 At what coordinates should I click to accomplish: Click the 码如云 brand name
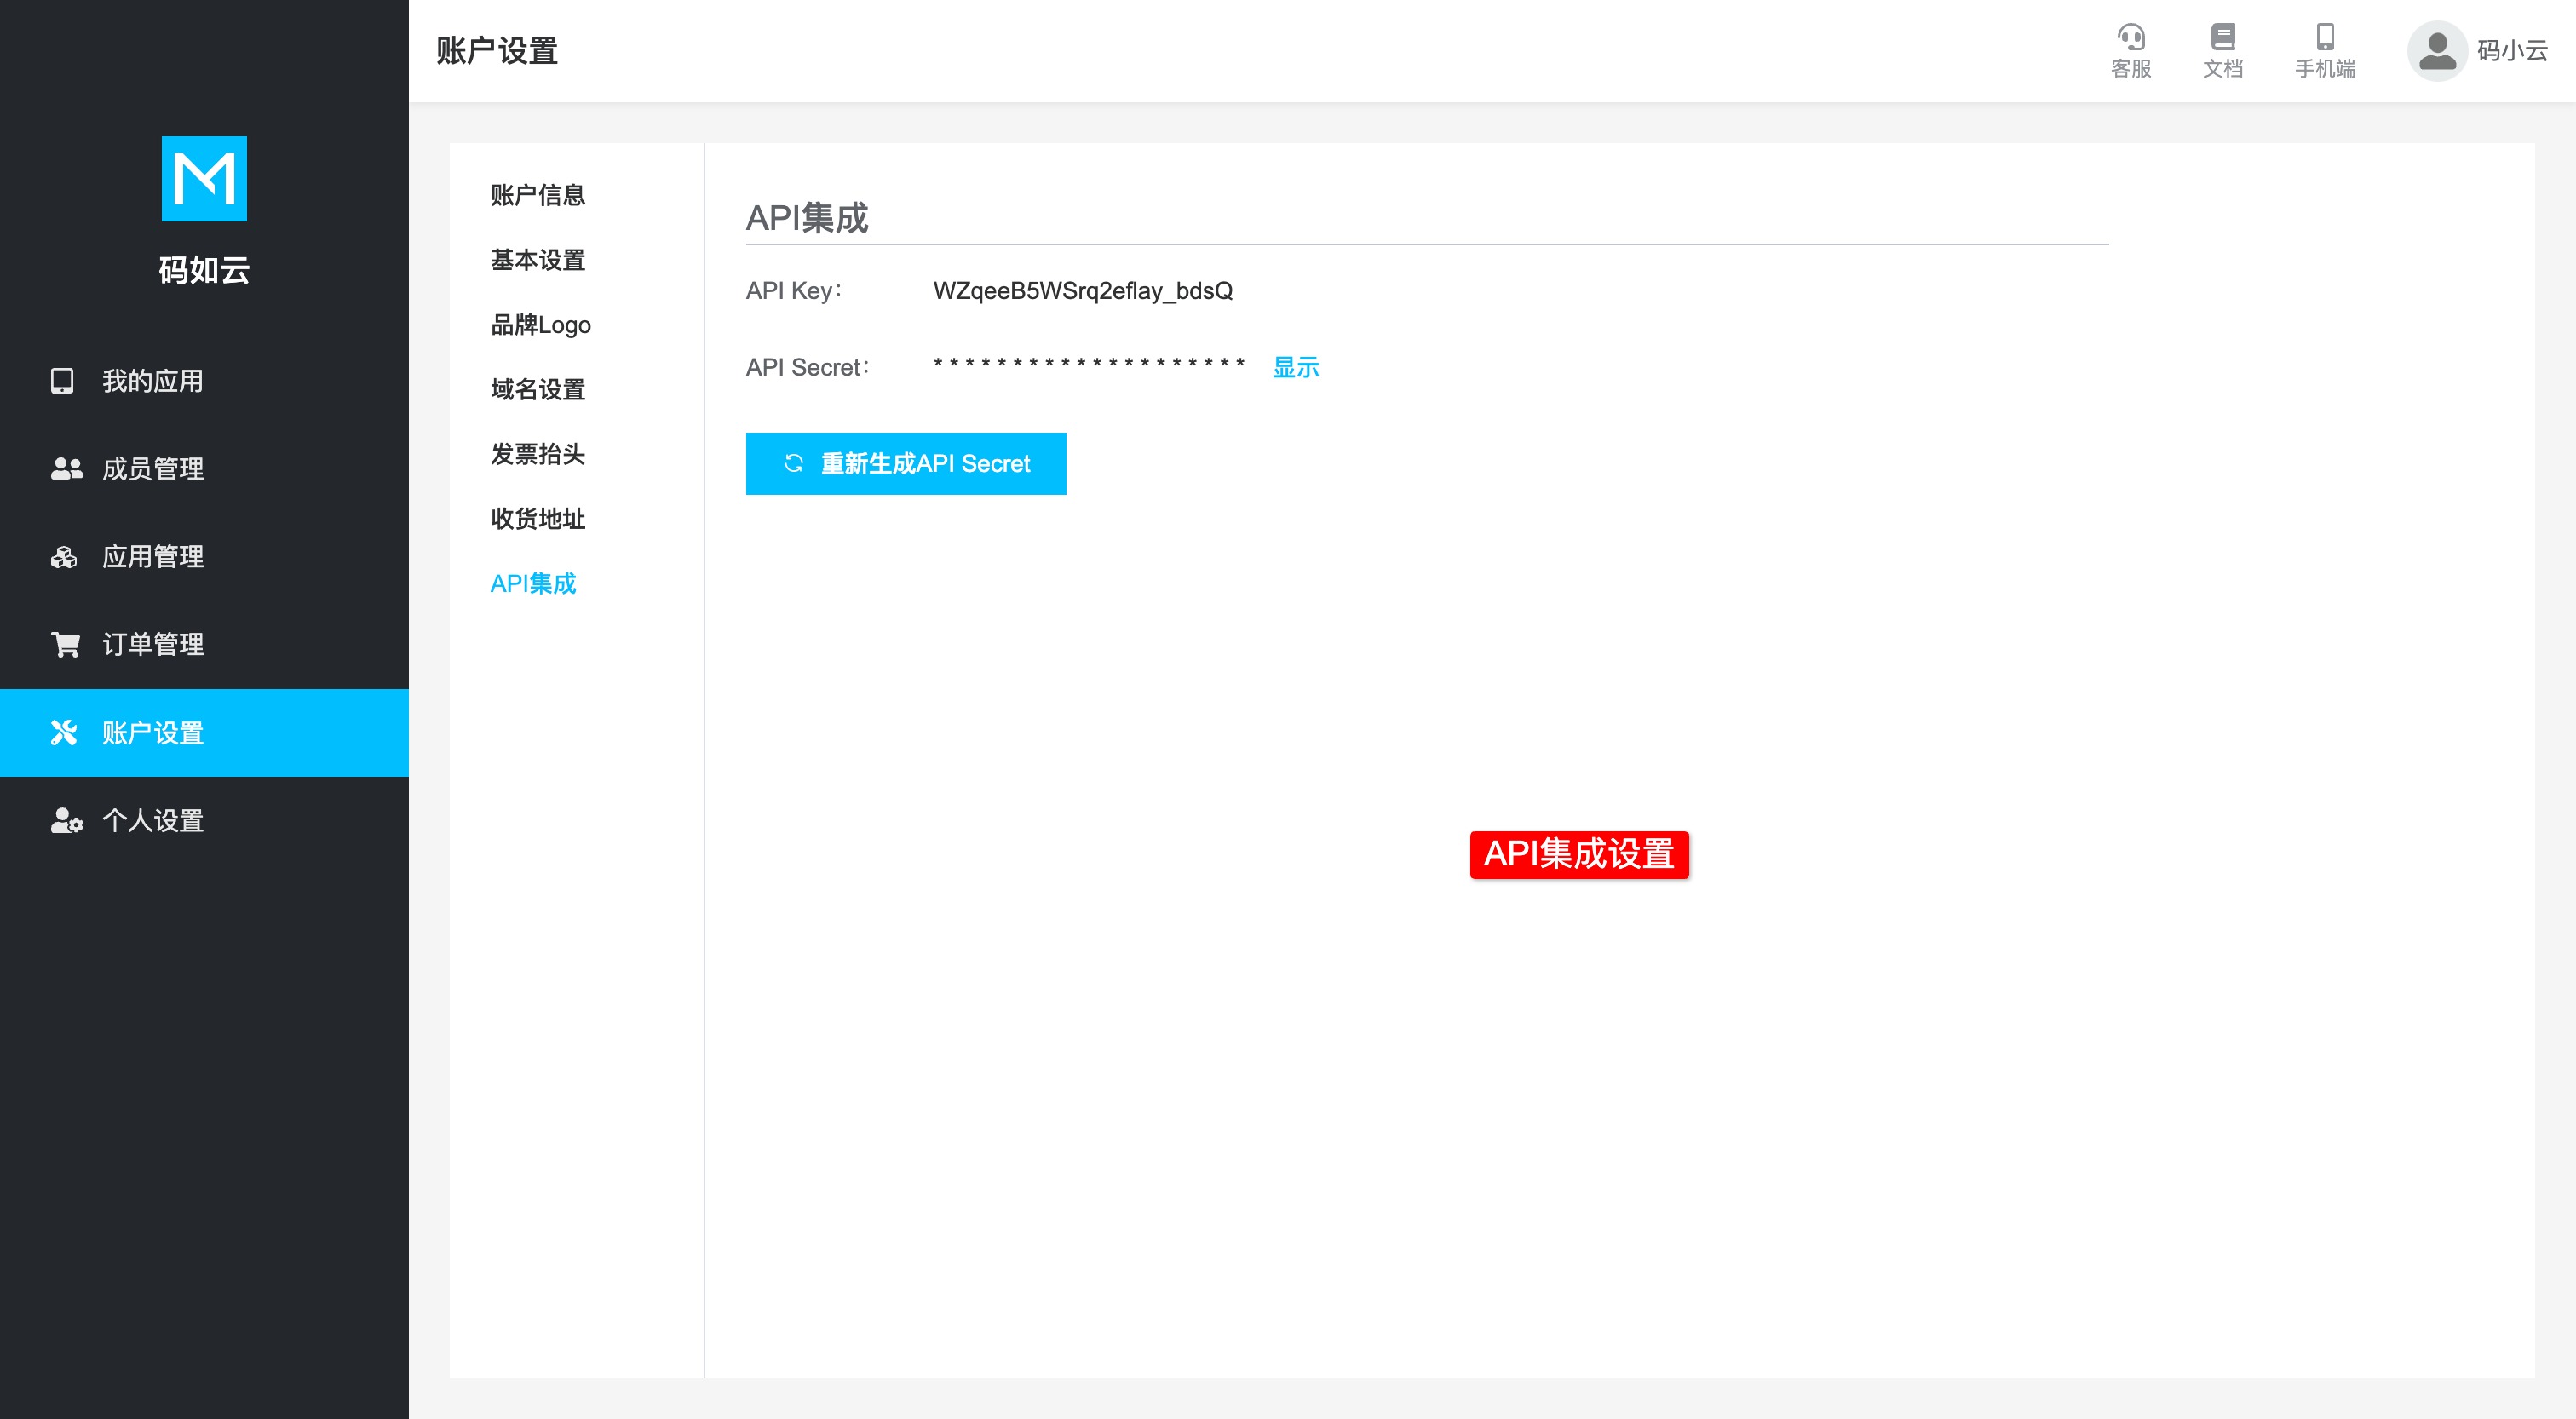[204, 270]
